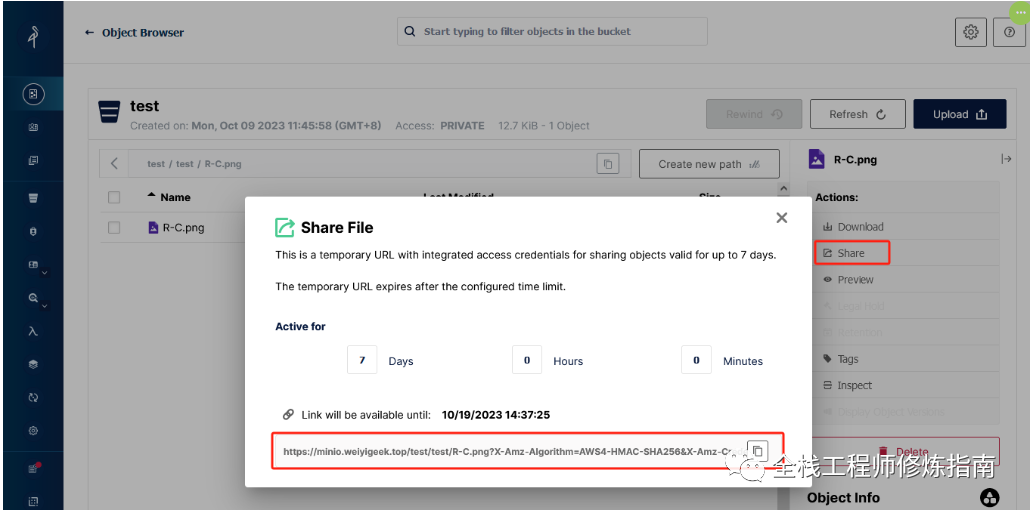Open Identity sidebar icon

[33, 264]
